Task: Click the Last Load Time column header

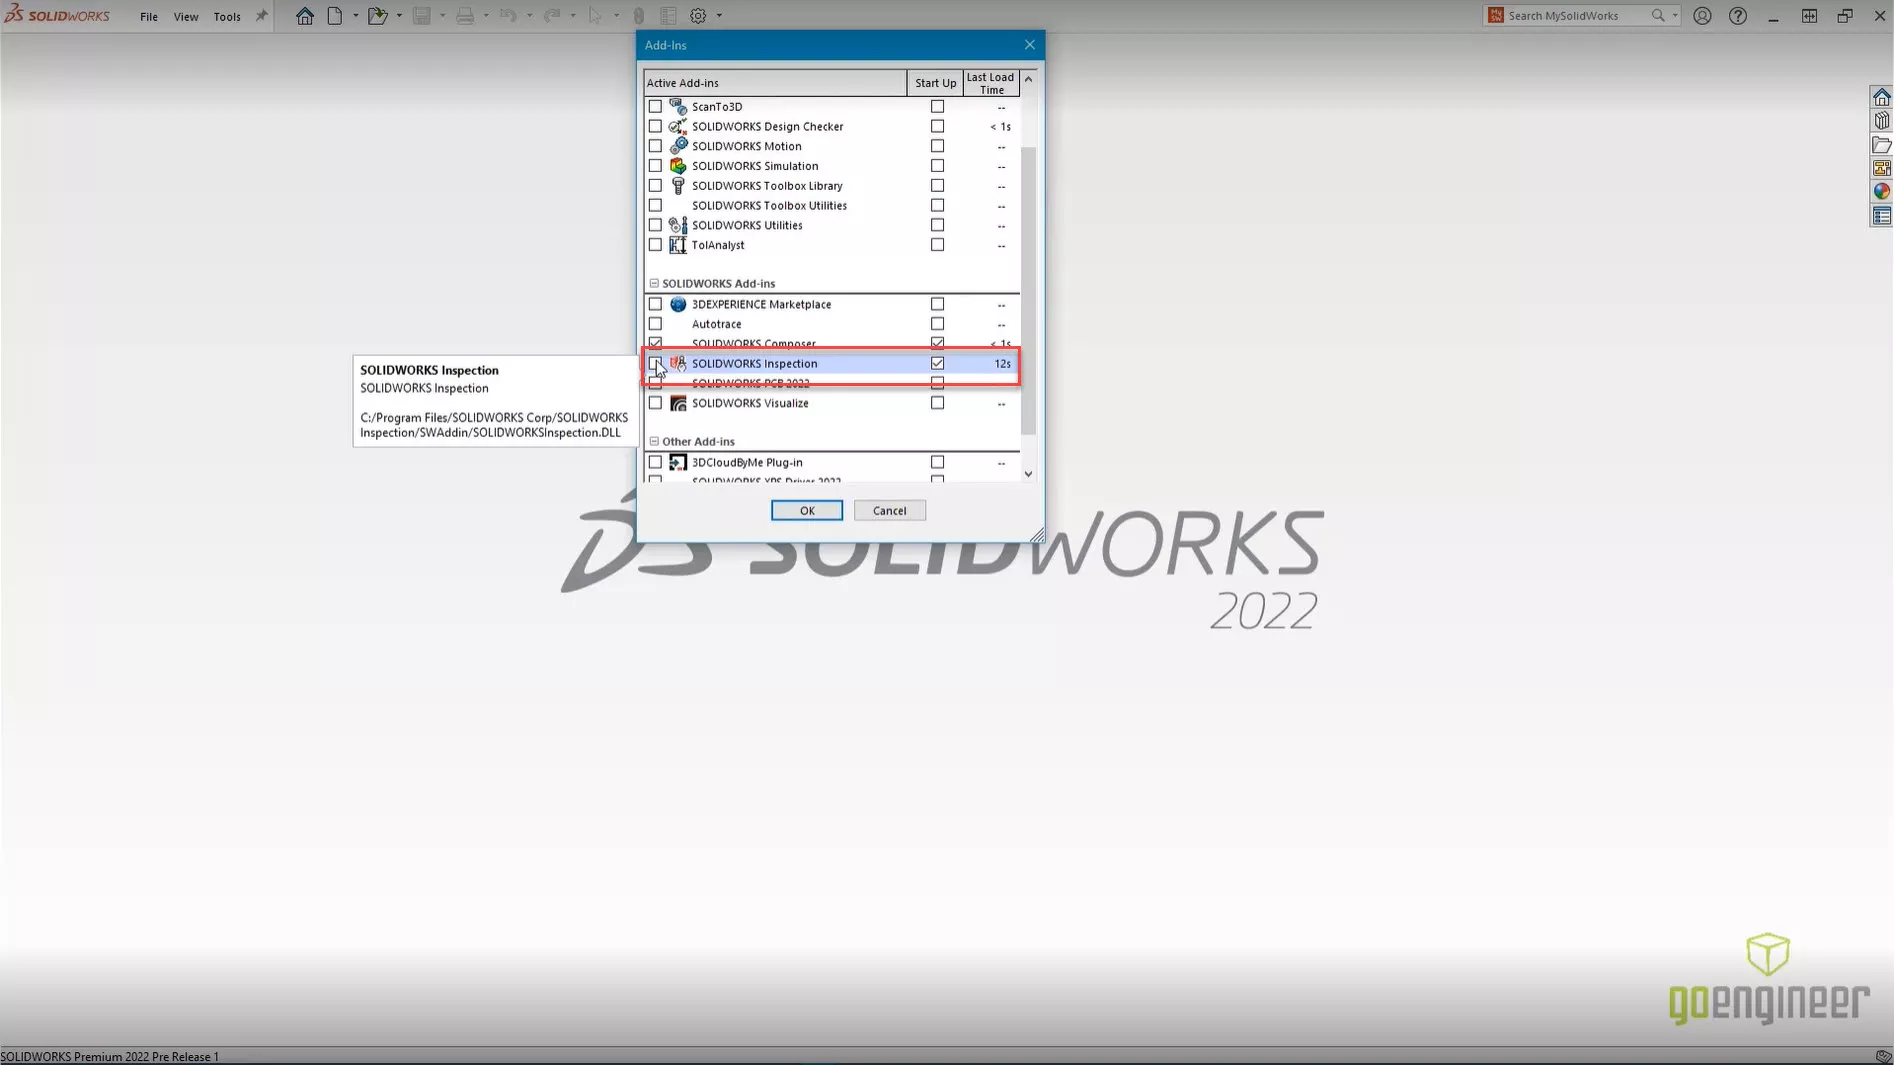Action: [x=991, y=83]
